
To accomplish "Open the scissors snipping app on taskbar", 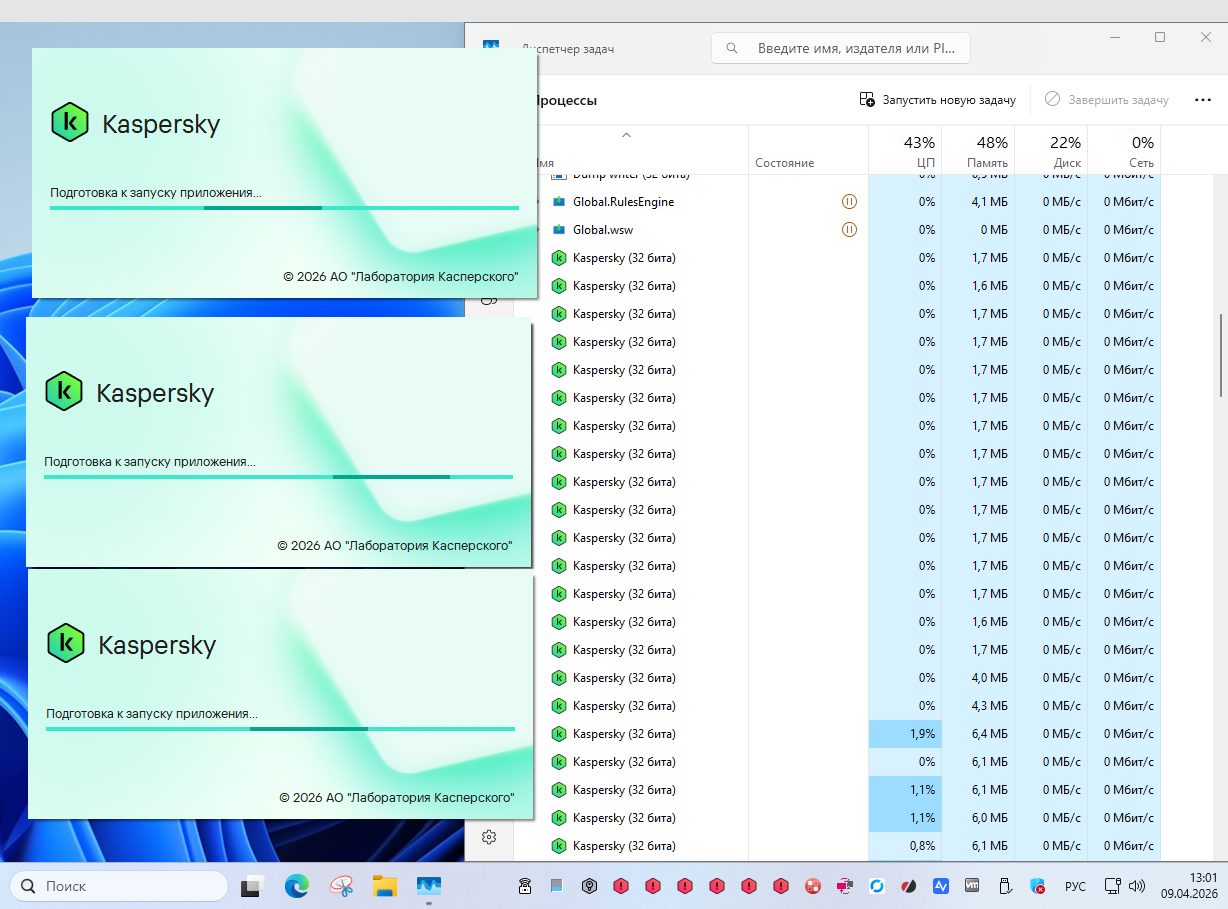I will click(x=341, y=886).
